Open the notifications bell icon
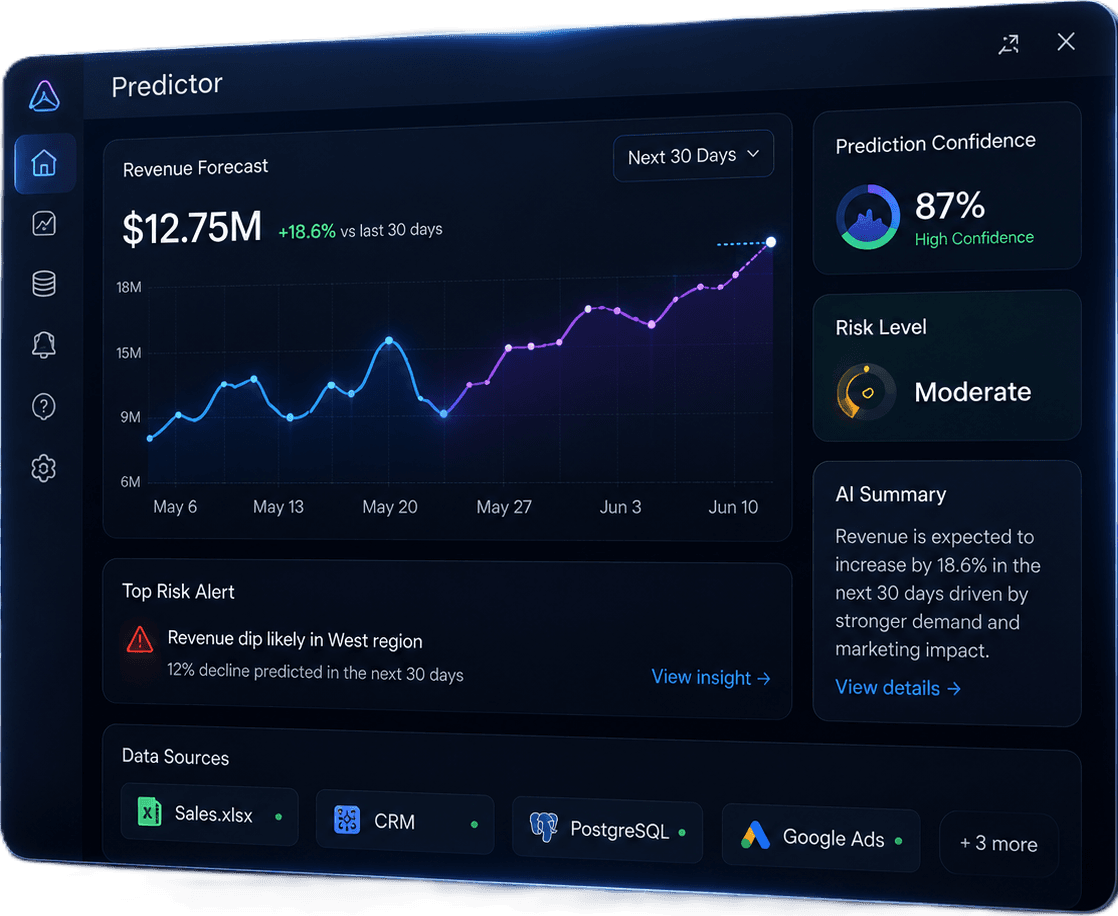1118x916 pixels. (44, 345)
